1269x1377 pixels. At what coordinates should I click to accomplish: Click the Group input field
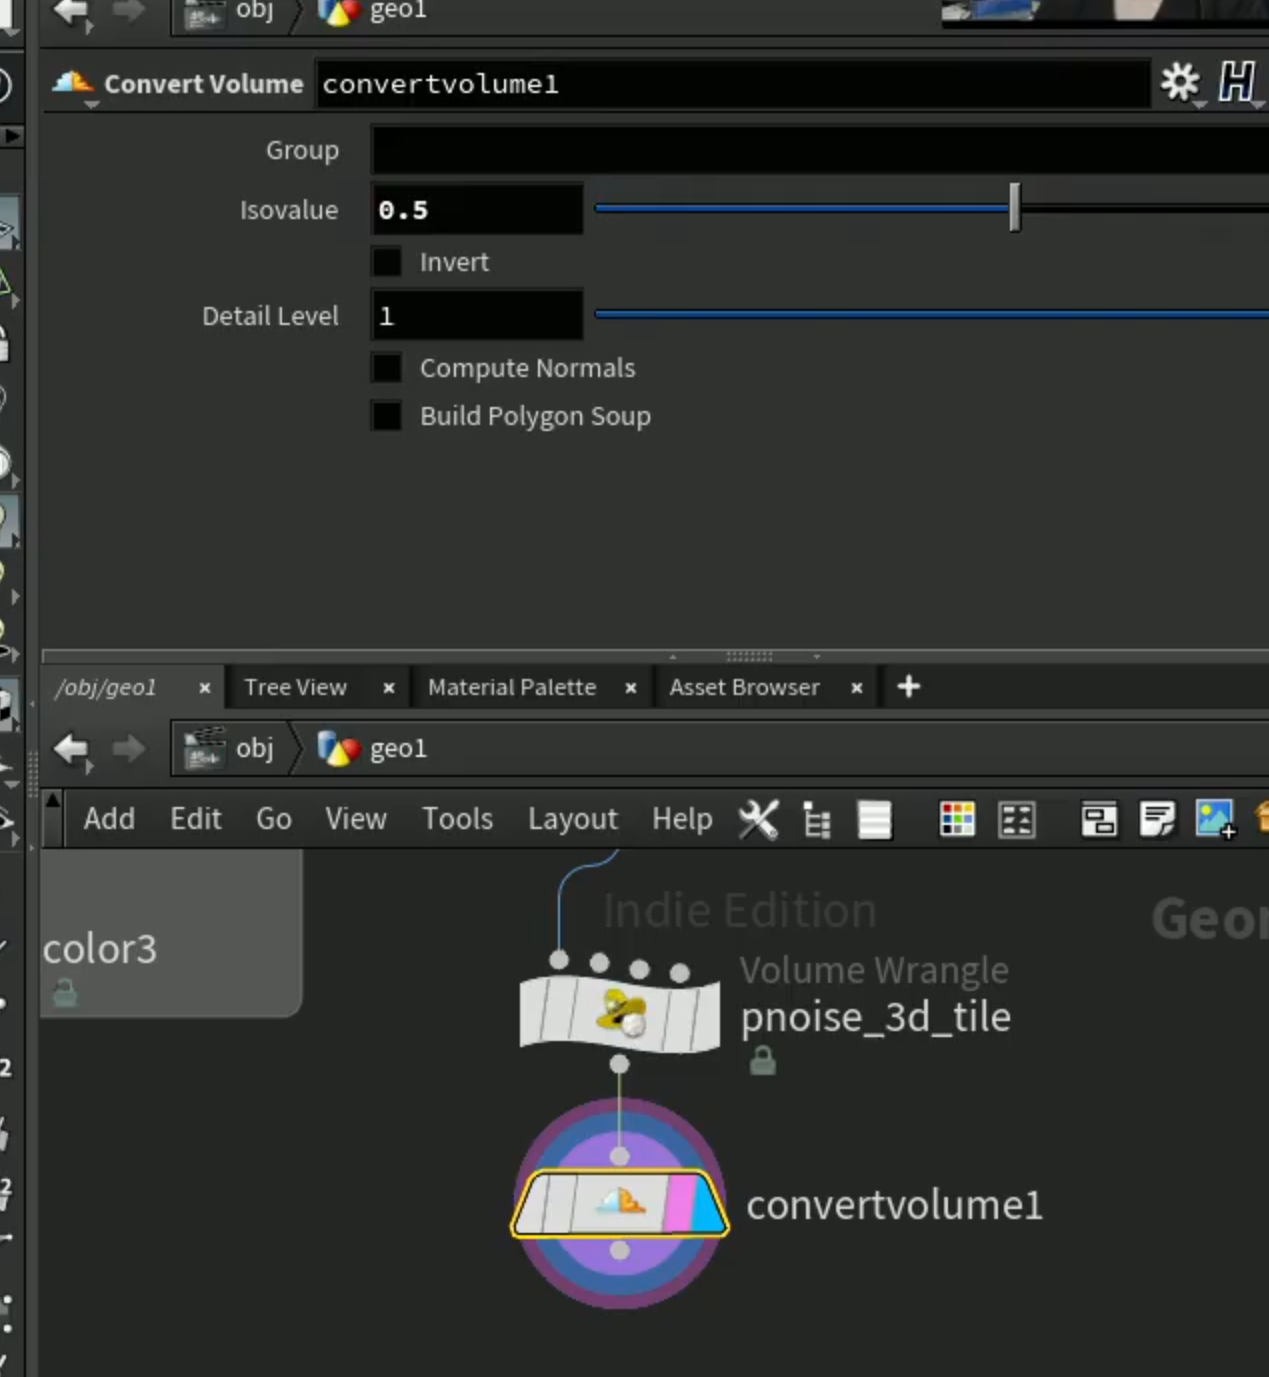(820, 150)
